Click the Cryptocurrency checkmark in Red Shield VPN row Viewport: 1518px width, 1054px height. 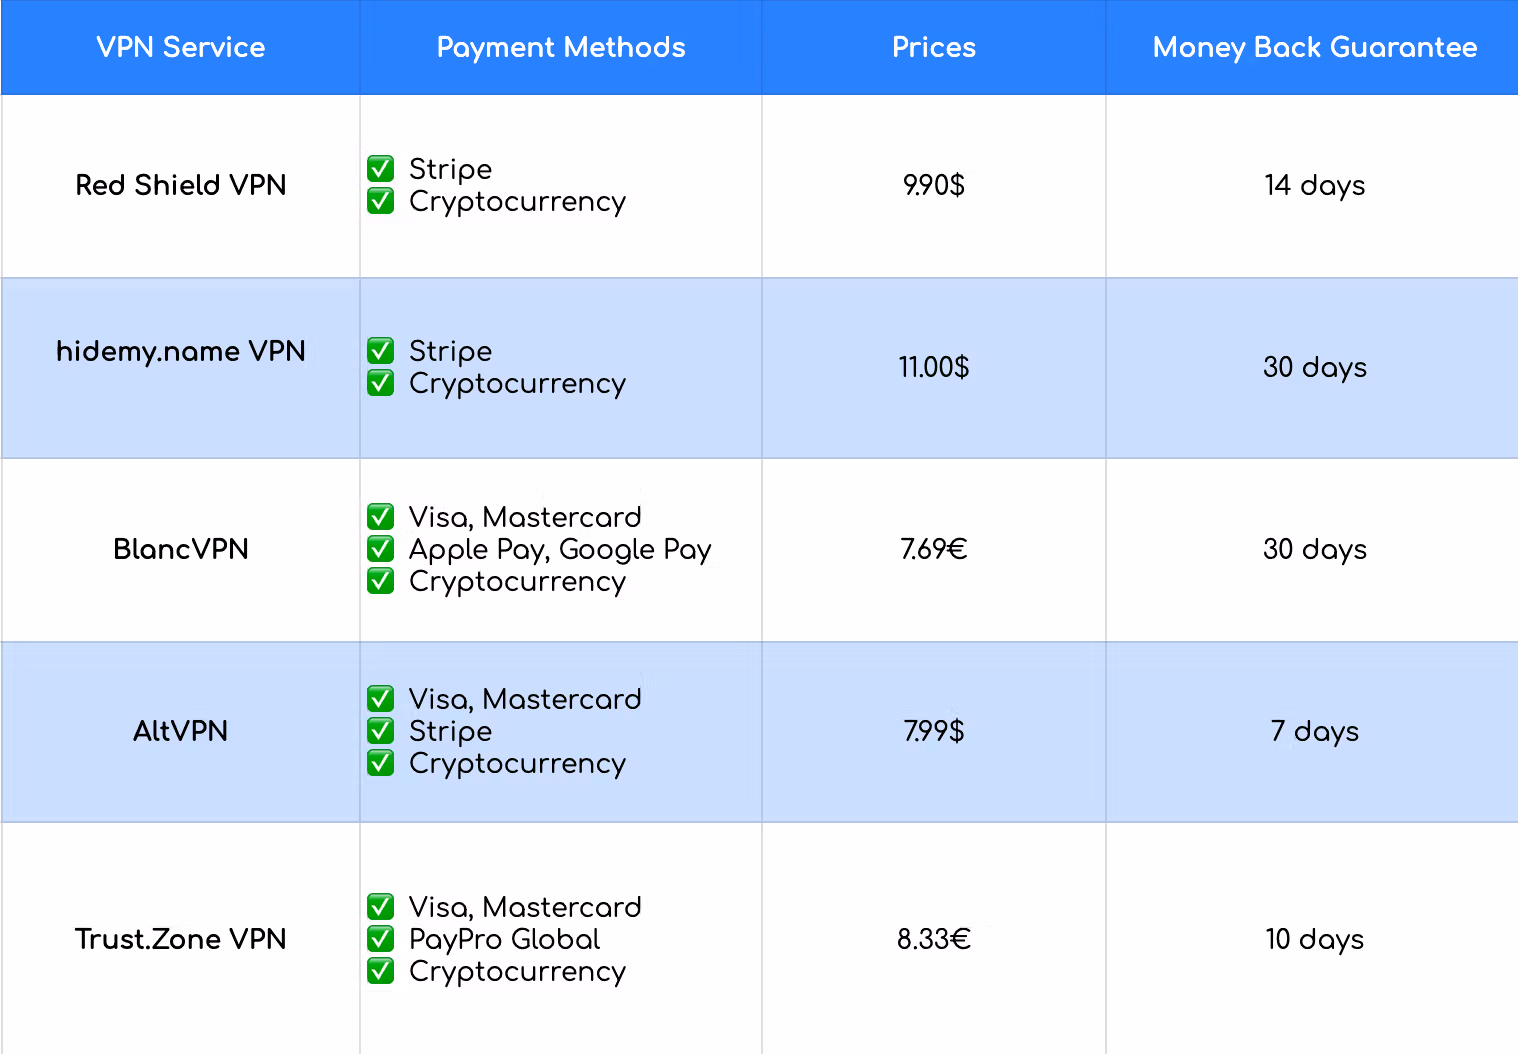point(380,201)
